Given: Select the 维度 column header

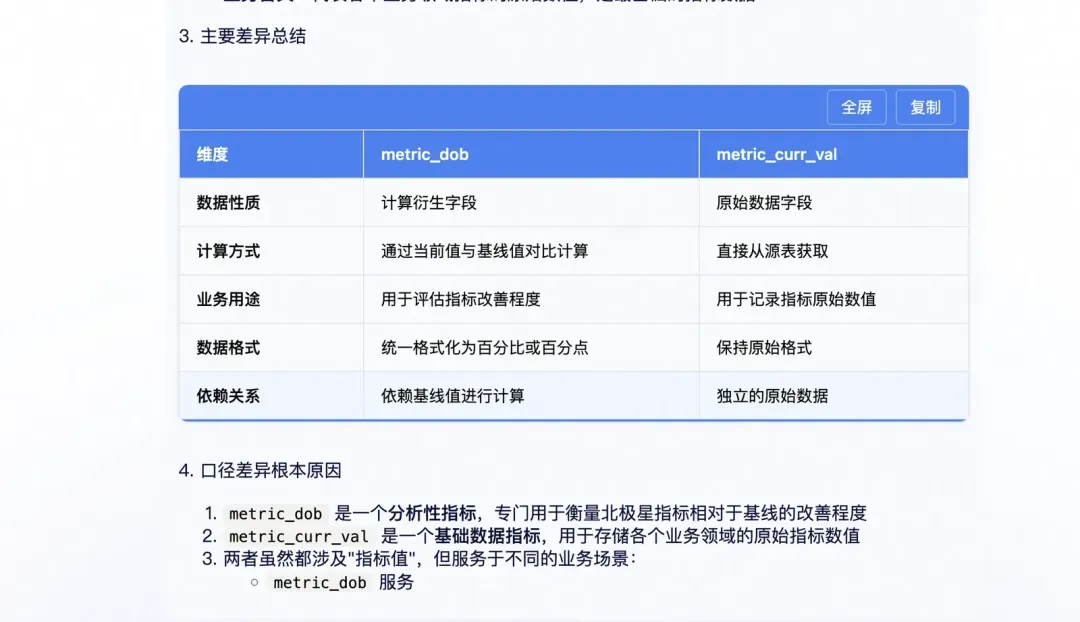Looking at the screenshot, I should 212,154.
